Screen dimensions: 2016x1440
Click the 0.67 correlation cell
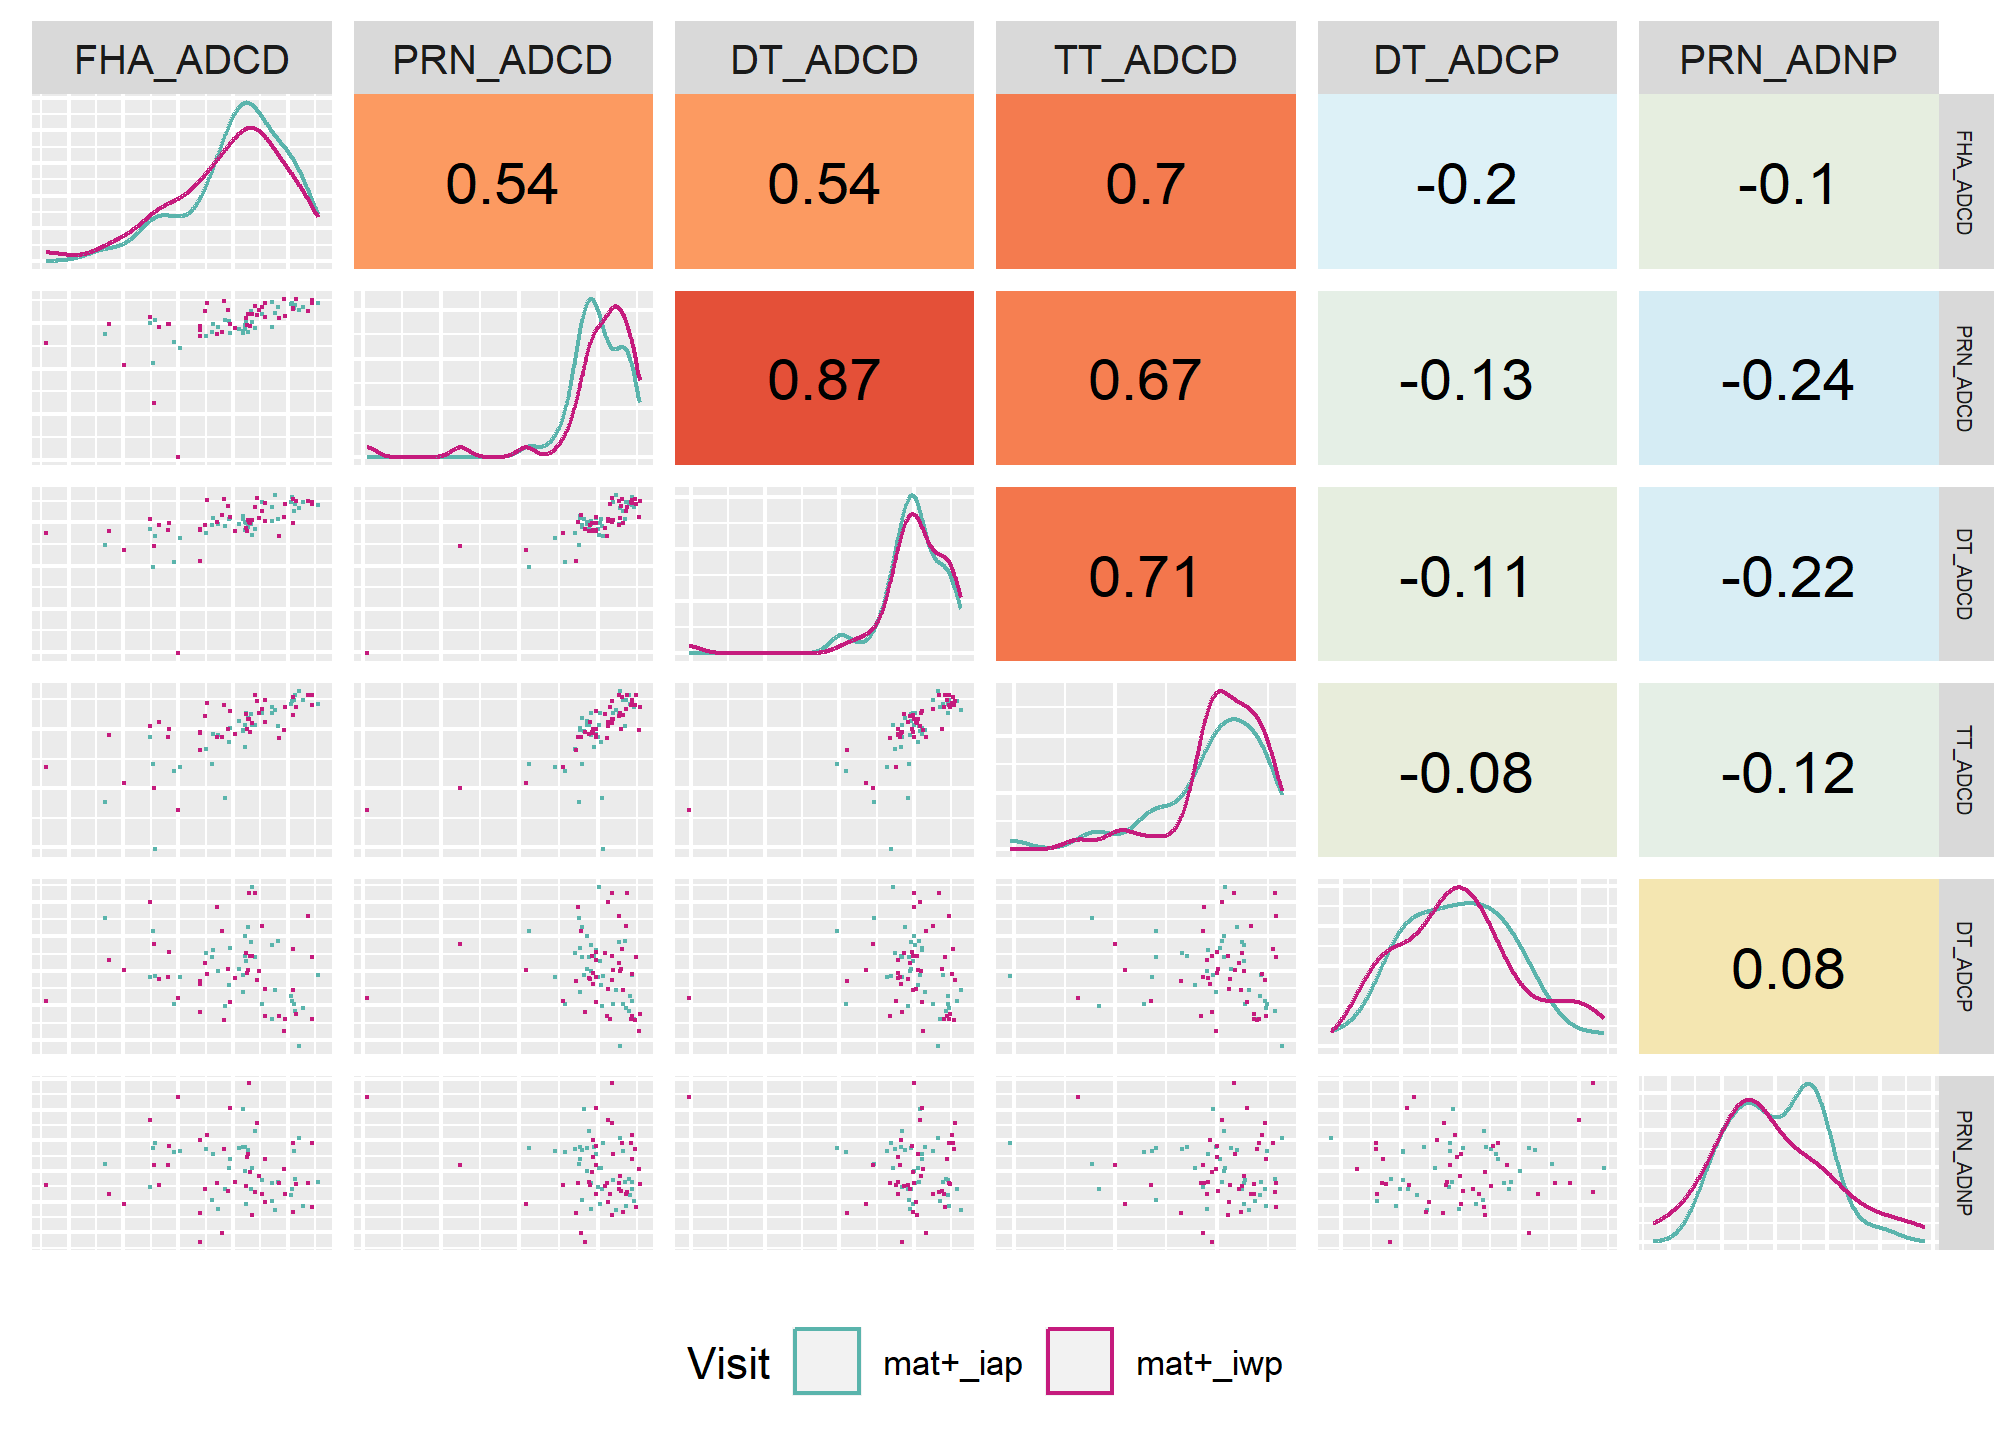point(1146,378)
